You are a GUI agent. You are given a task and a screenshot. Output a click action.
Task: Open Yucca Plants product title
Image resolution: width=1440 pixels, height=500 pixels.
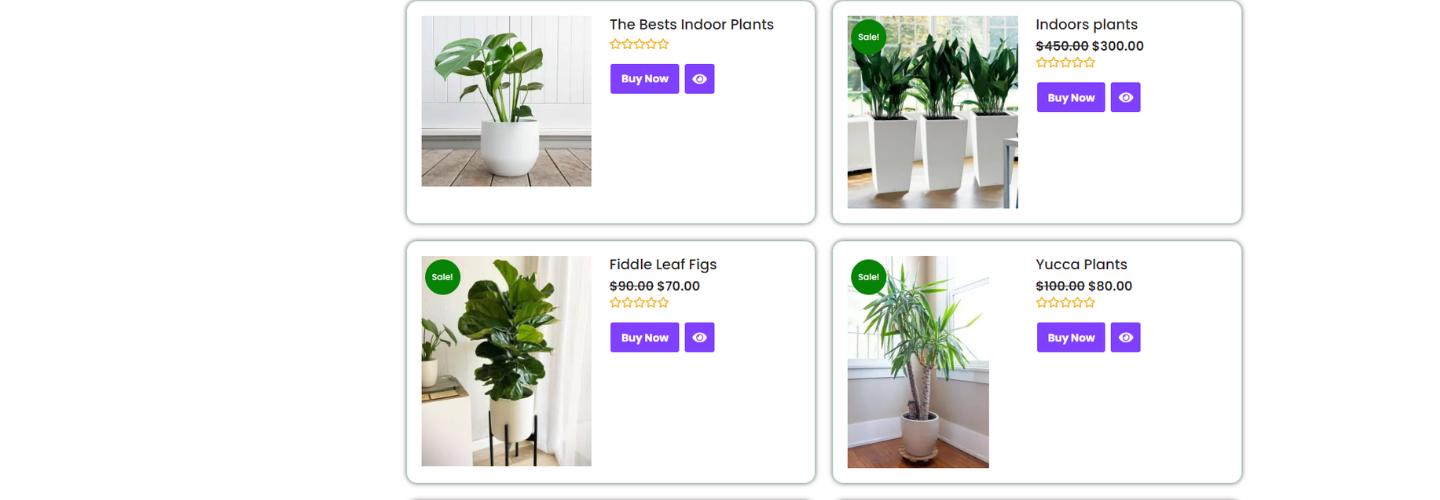[1081, 265]
